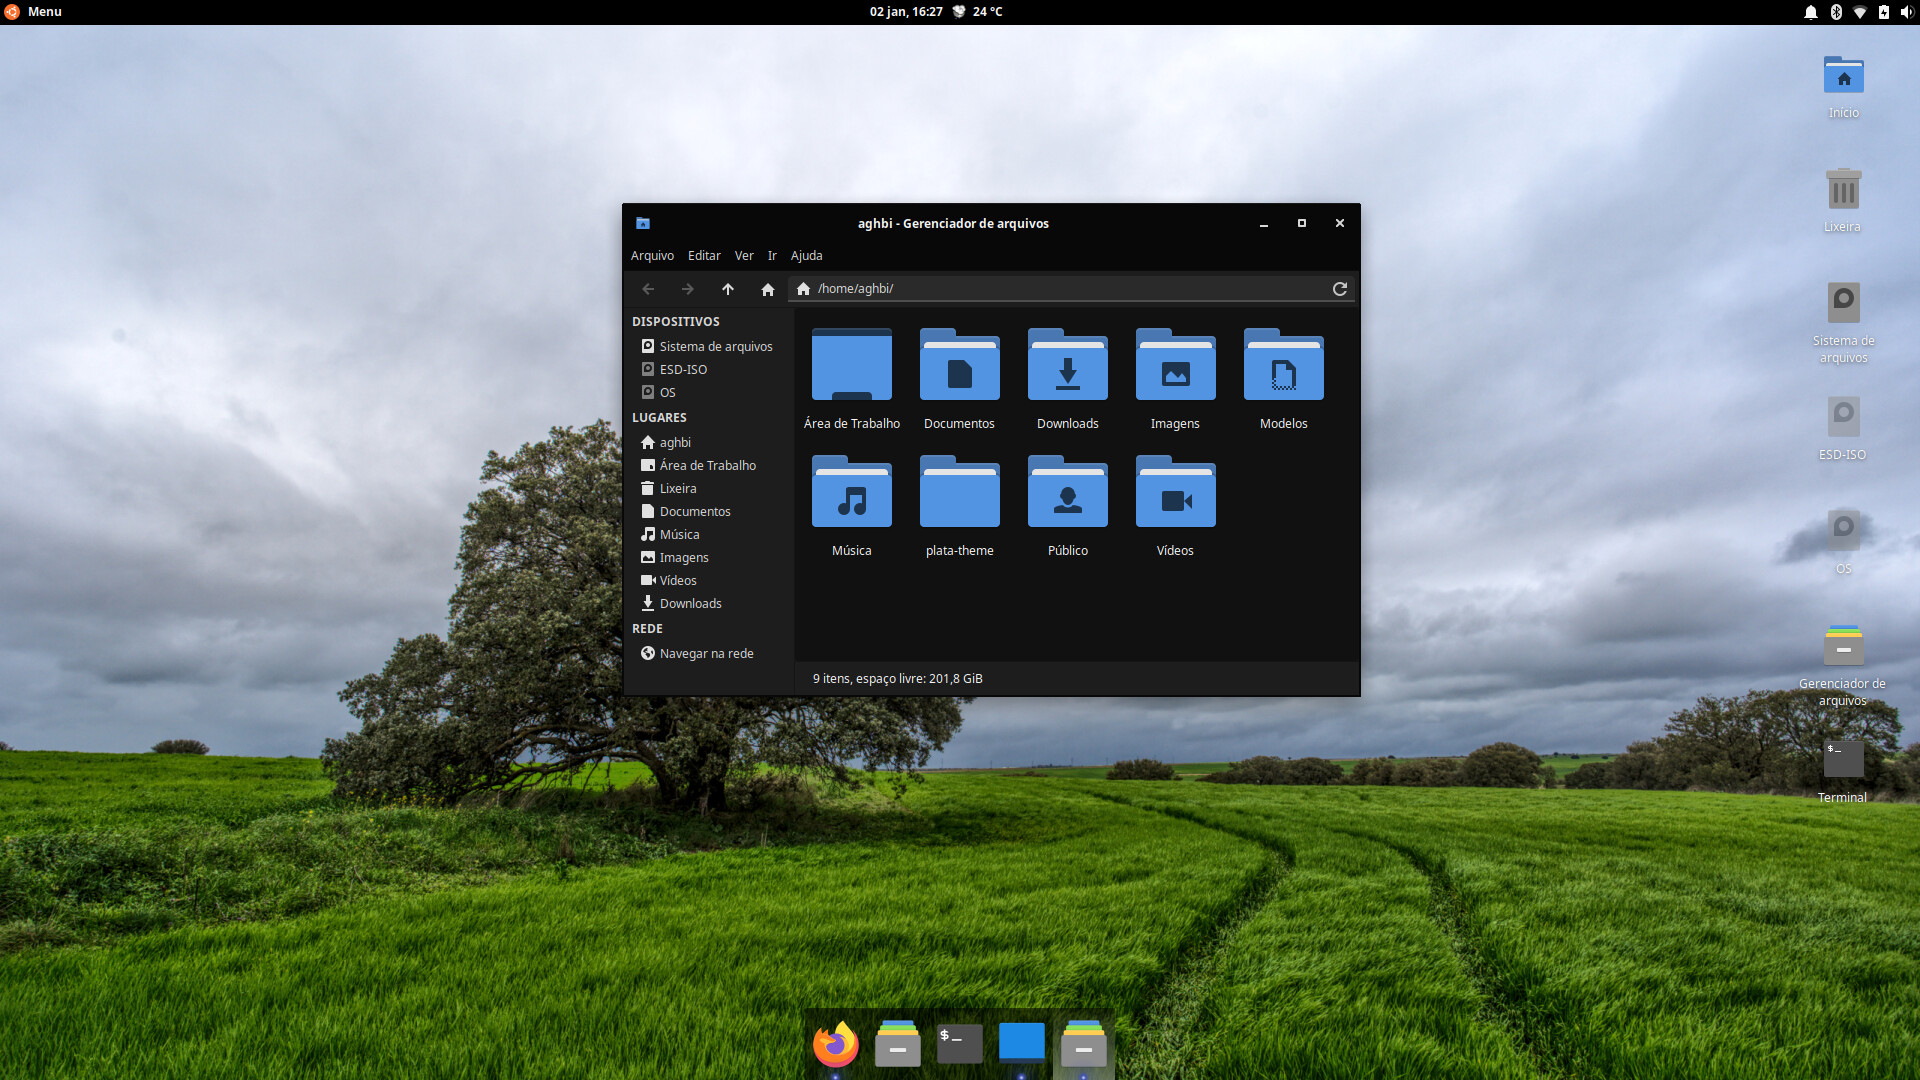Select the plata-theme folder
The width and height of the screenshot is (1920, 1080).
point(959,493)
